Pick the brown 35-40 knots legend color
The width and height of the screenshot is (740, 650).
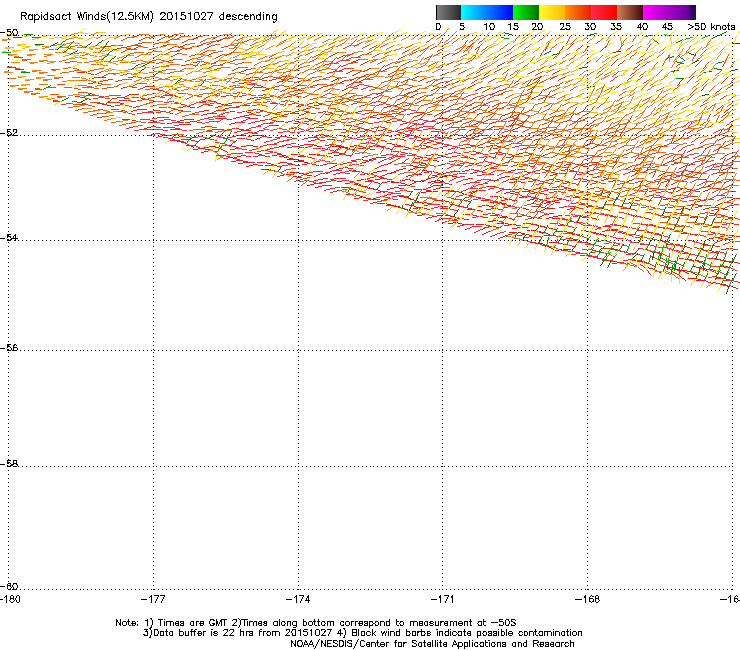pyautogui.click(x=630, y=12)
